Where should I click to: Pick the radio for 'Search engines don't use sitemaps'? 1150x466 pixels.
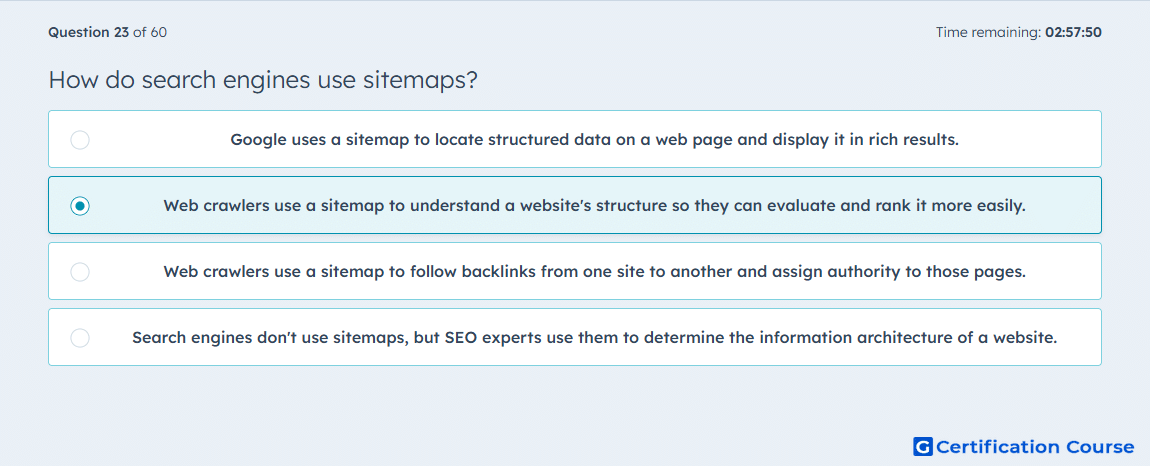click(80, 338)
